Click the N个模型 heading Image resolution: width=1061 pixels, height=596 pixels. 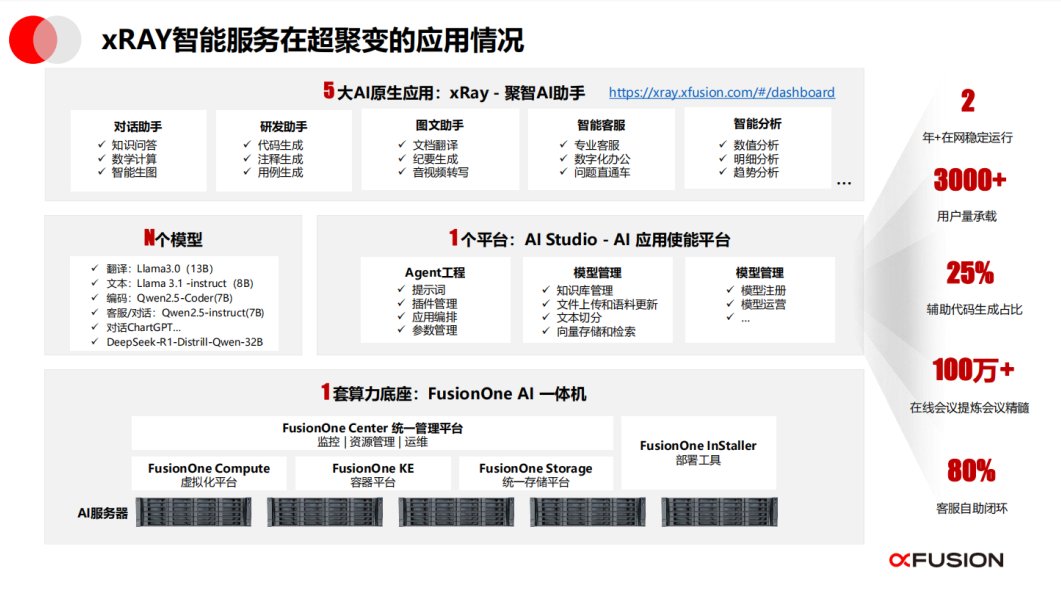pos(173,239)
